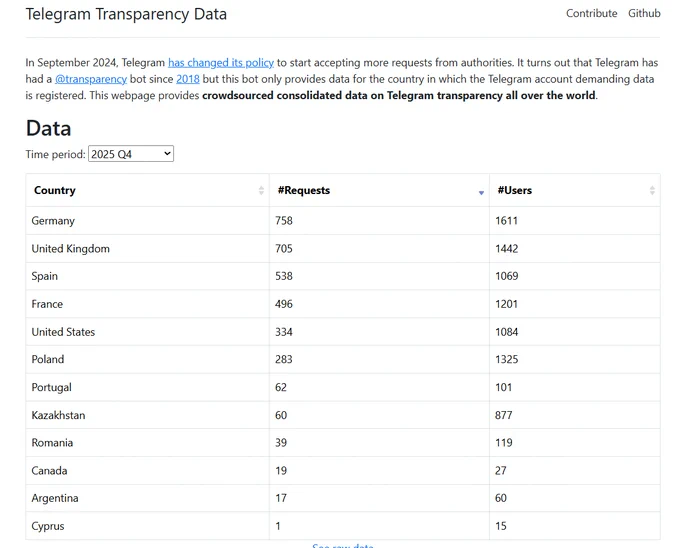
Task: Click the 101 users value for Portugal
Action: (503, 387)
